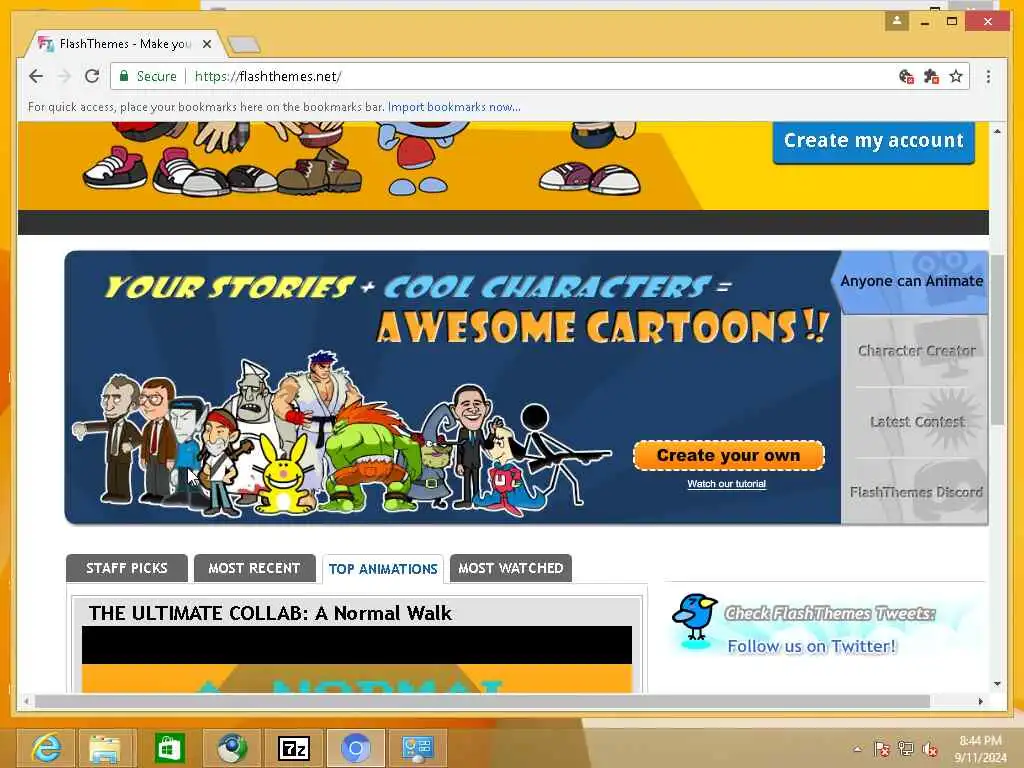Image resolution: width=1024 pixels, height=768 pixels.
Task: Click the orange Create your own button
Action: point(728,455)
